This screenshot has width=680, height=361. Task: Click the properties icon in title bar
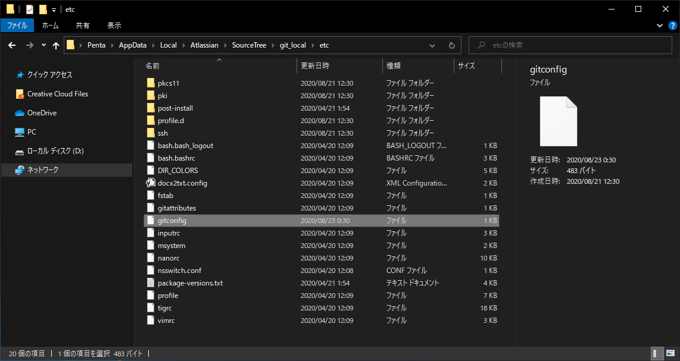(29, 9)
